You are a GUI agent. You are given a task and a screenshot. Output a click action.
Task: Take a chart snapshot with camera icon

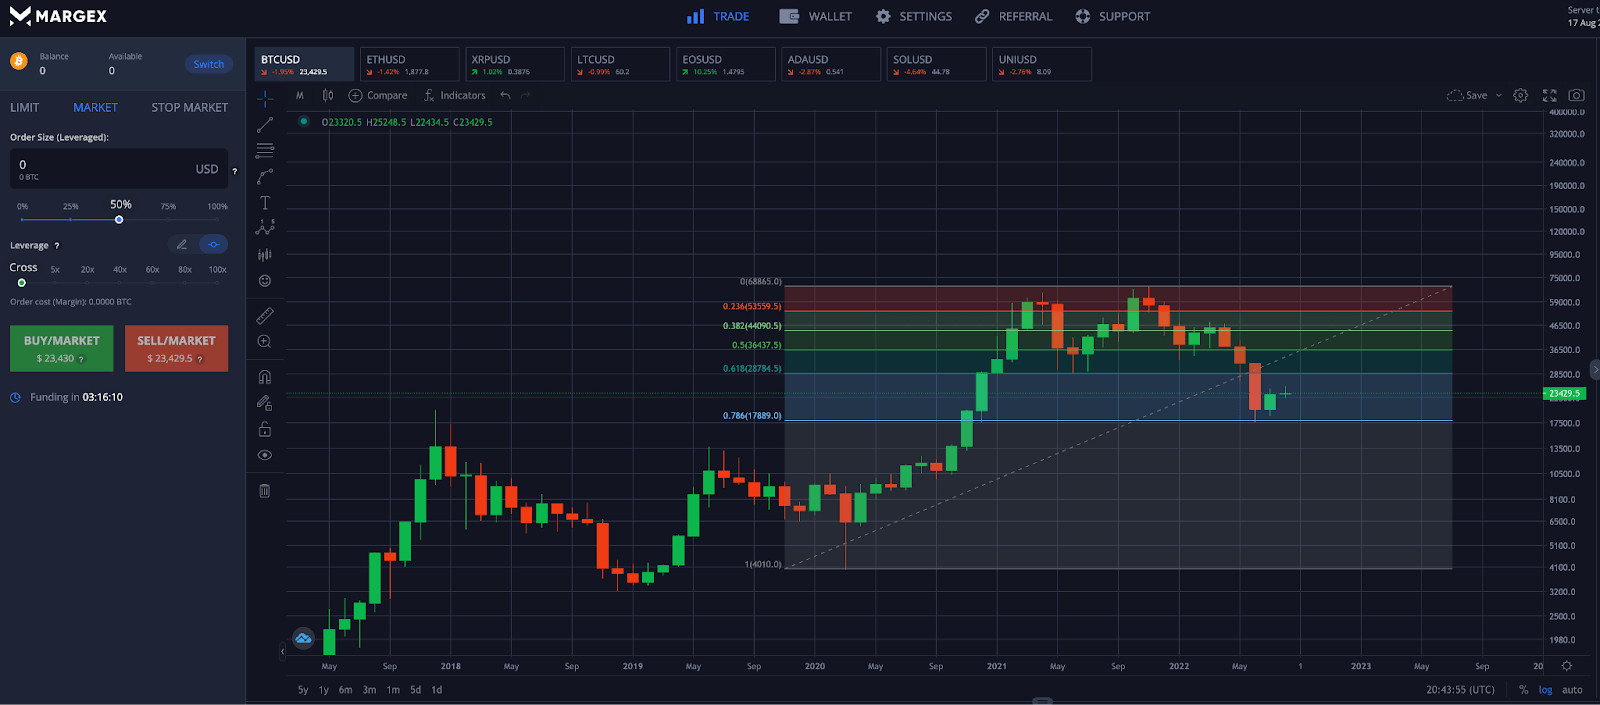1576,95
